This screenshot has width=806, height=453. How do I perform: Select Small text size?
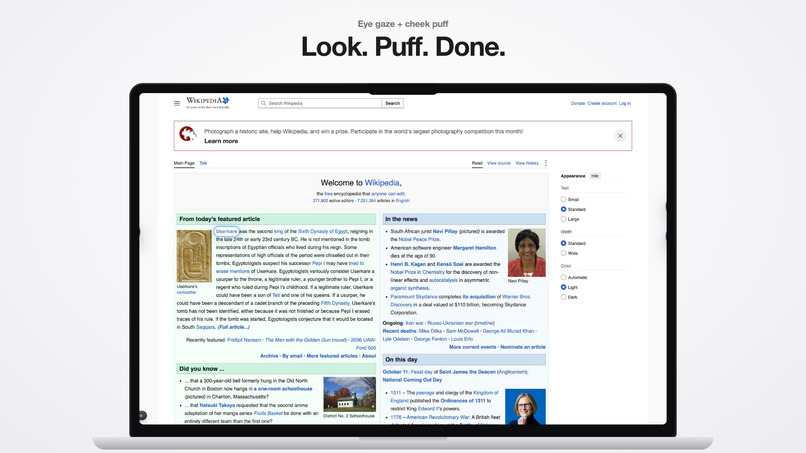[563, 199]
